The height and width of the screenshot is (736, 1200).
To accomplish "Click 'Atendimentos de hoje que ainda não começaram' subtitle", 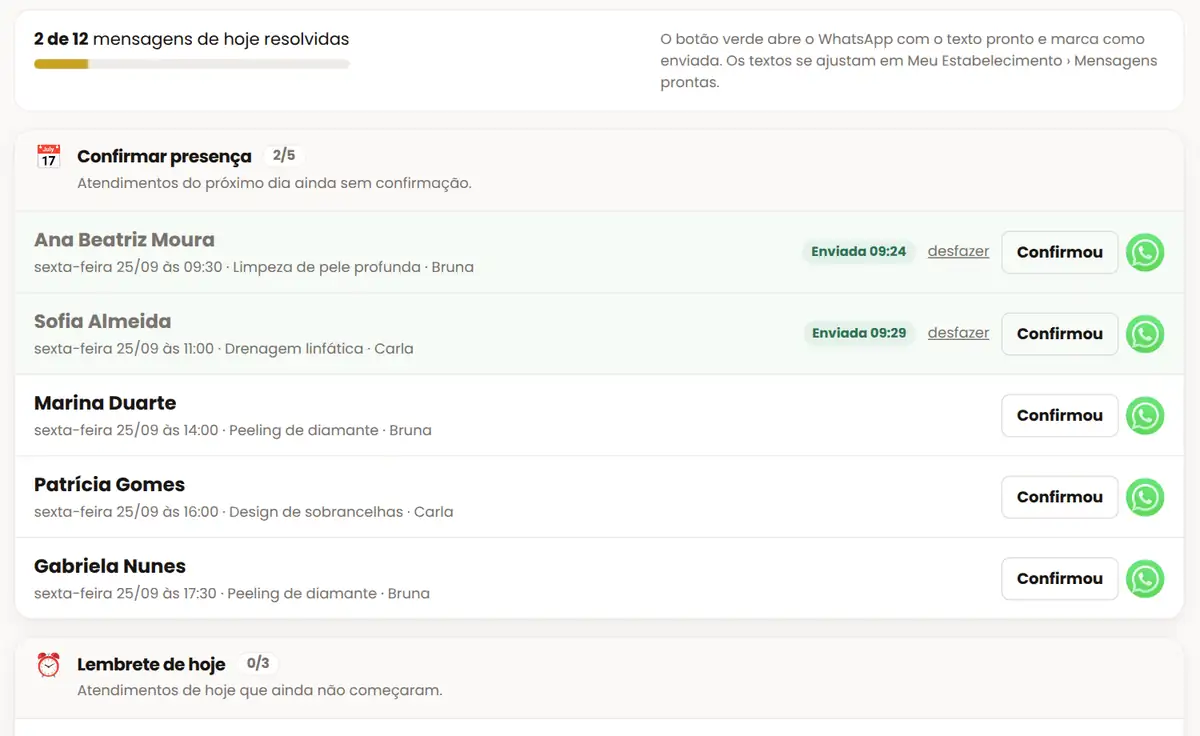I will tap(260, 691).
